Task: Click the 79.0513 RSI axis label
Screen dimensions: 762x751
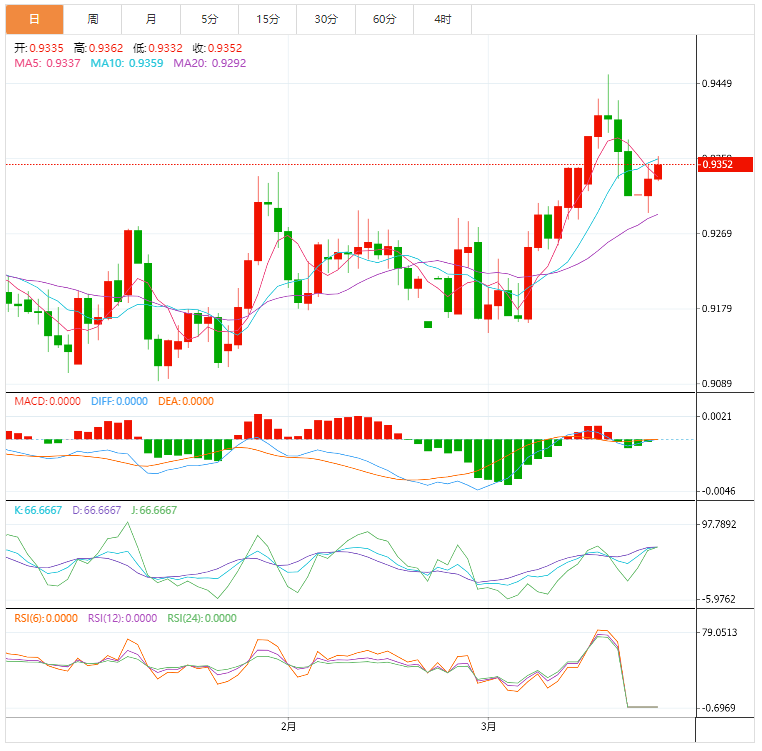Action: click(720, 632)
